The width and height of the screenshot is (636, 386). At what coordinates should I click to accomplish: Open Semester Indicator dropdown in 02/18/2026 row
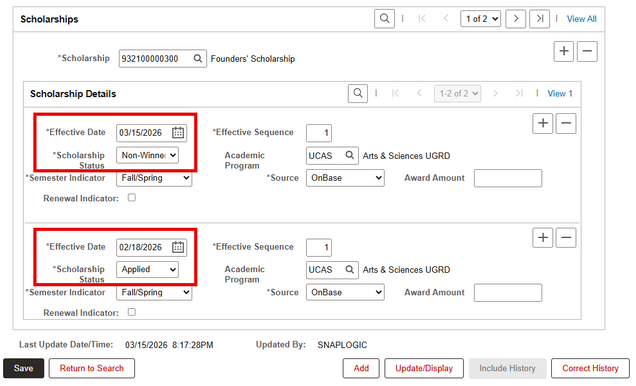(154, 292)
